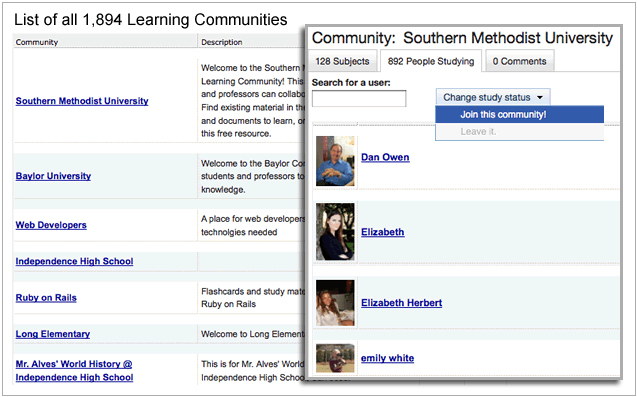
Task: Open the Long Elementary community link
Action: [53, 334]
